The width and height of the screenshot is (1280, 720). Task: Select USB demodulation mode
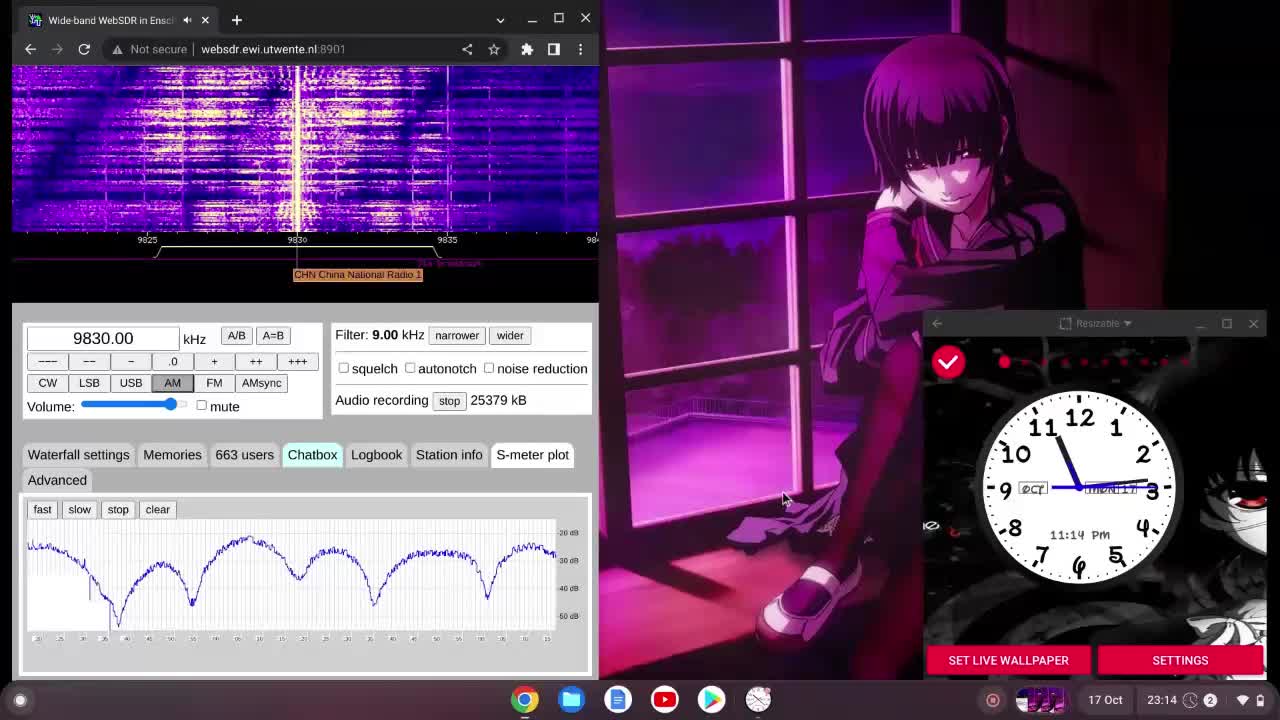pyautogui.click(x=131, y=383)
